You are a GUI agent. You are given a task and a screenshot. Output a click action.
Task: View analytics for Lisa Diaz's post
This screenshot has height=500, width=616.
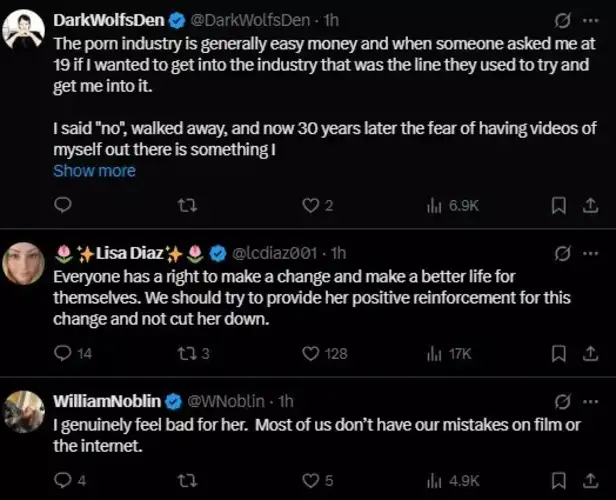[434, 352]
